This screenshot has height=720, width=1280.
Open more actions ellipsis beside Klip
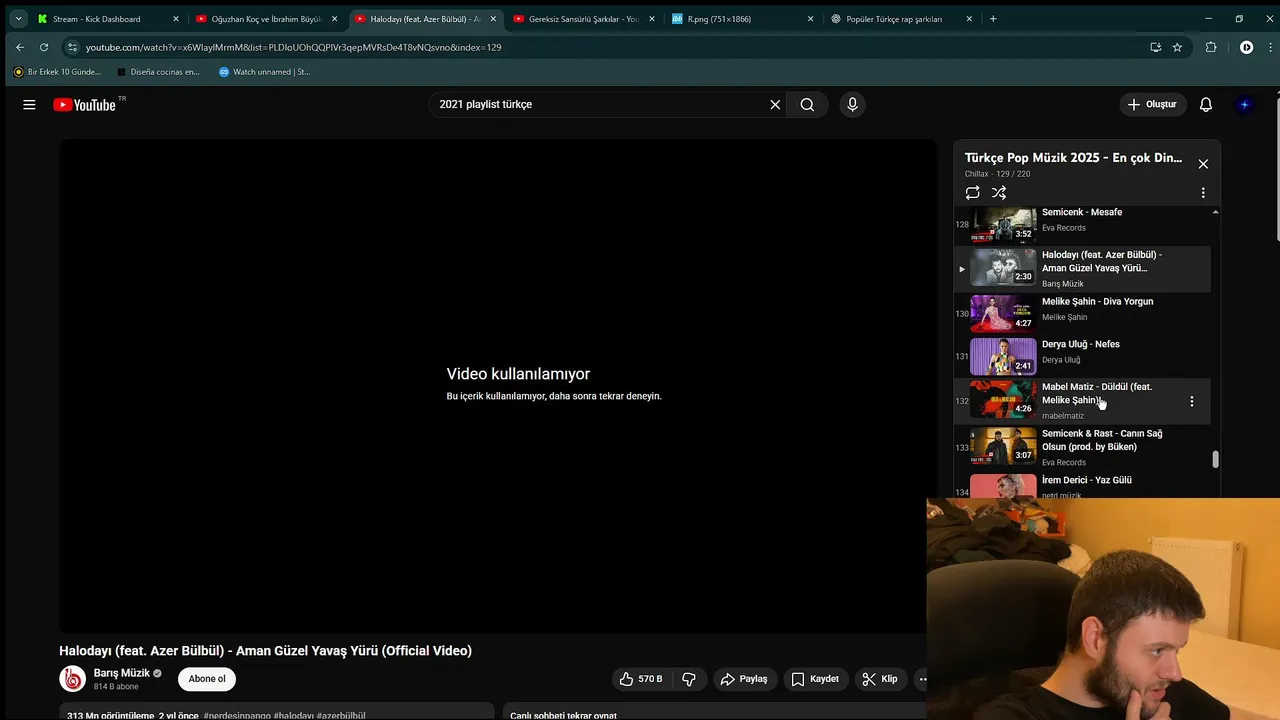click(922, 679)
